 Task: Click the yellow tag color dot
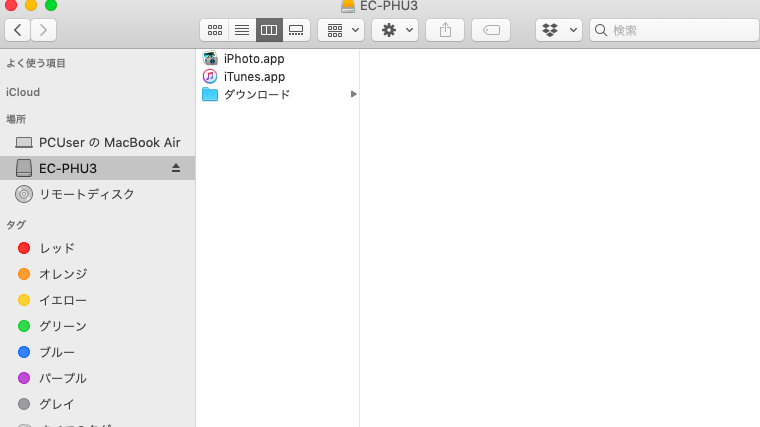[x=24, y=300]
